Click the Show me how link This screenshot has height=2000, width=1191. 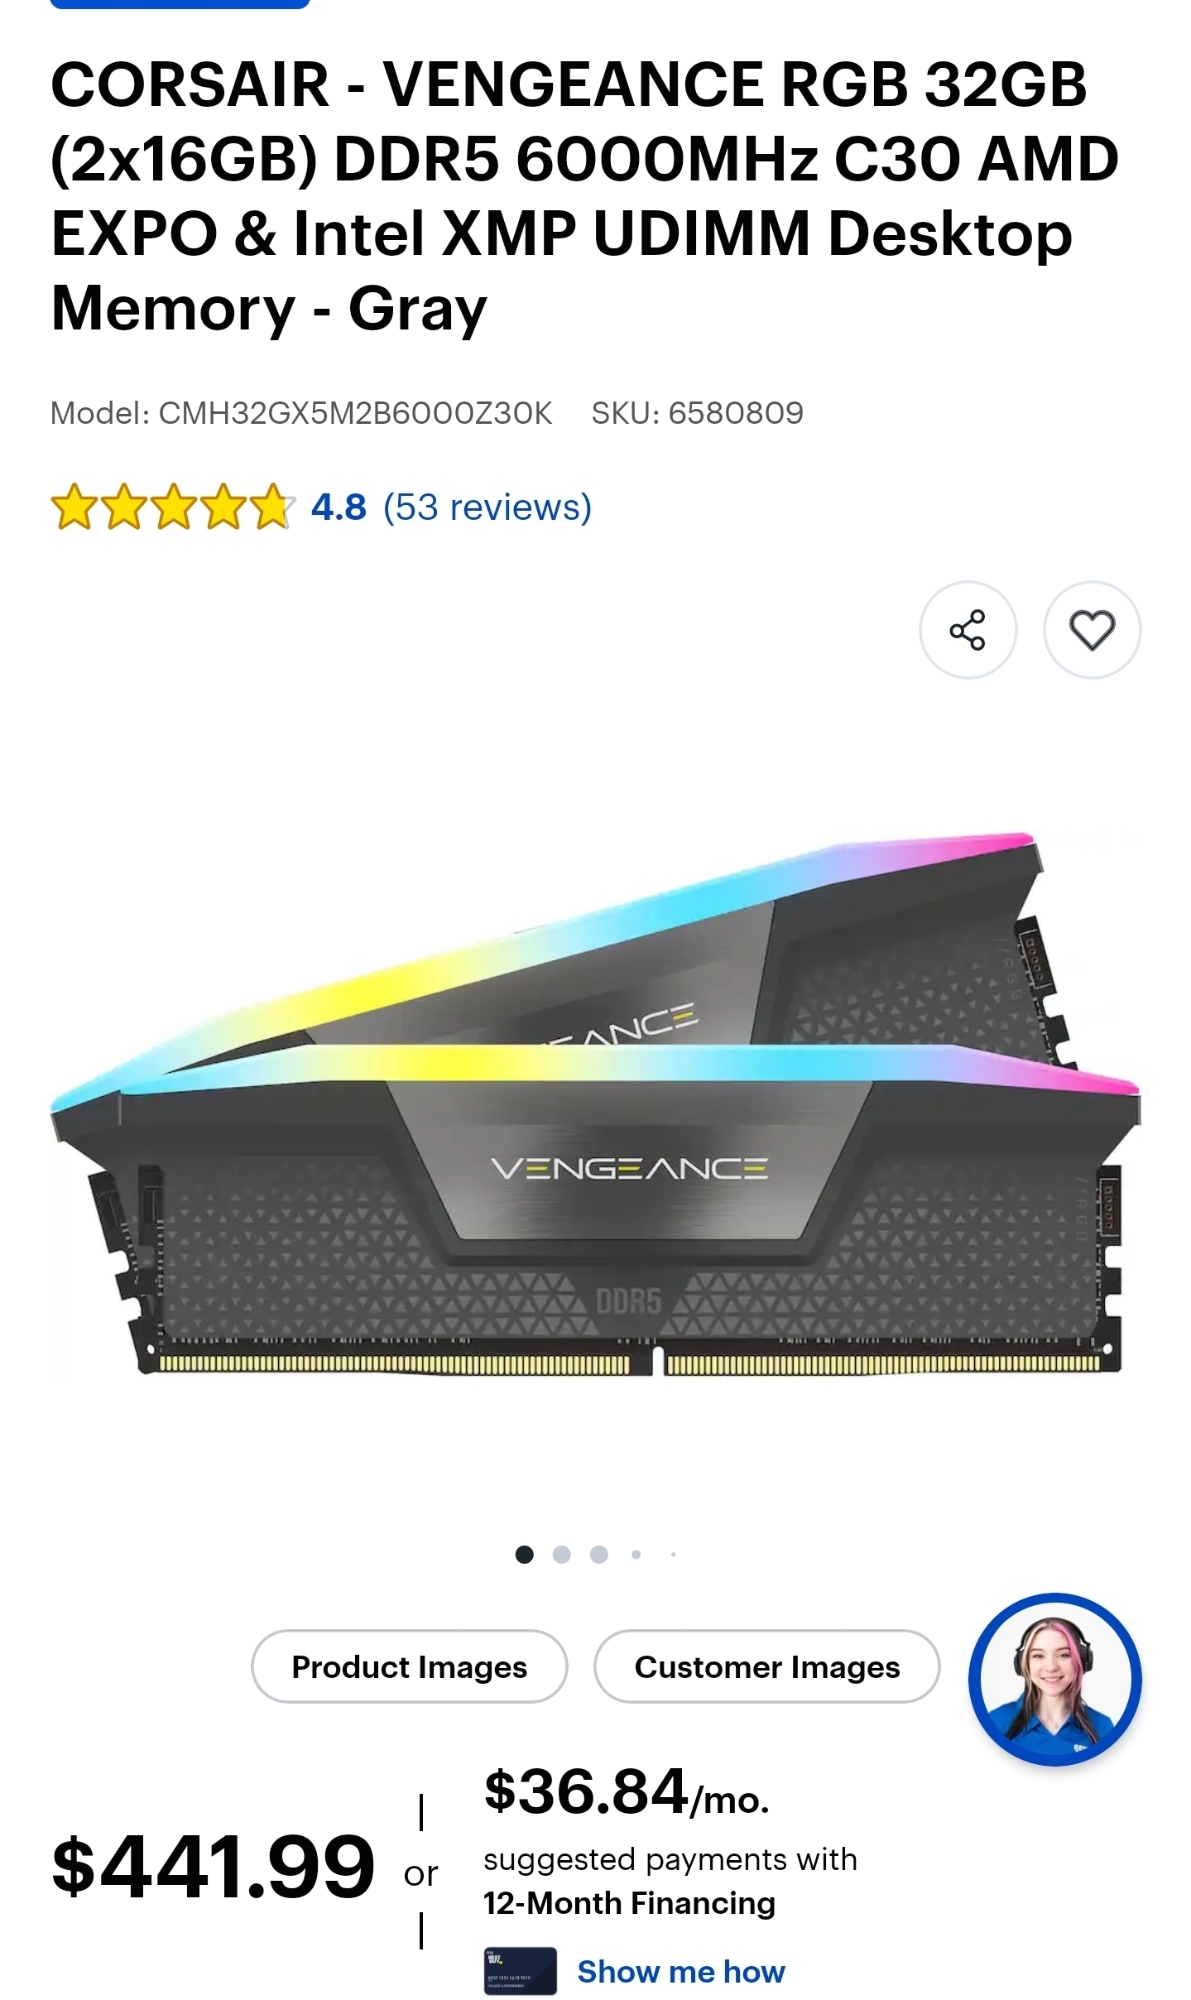(x=681, y=1971)
